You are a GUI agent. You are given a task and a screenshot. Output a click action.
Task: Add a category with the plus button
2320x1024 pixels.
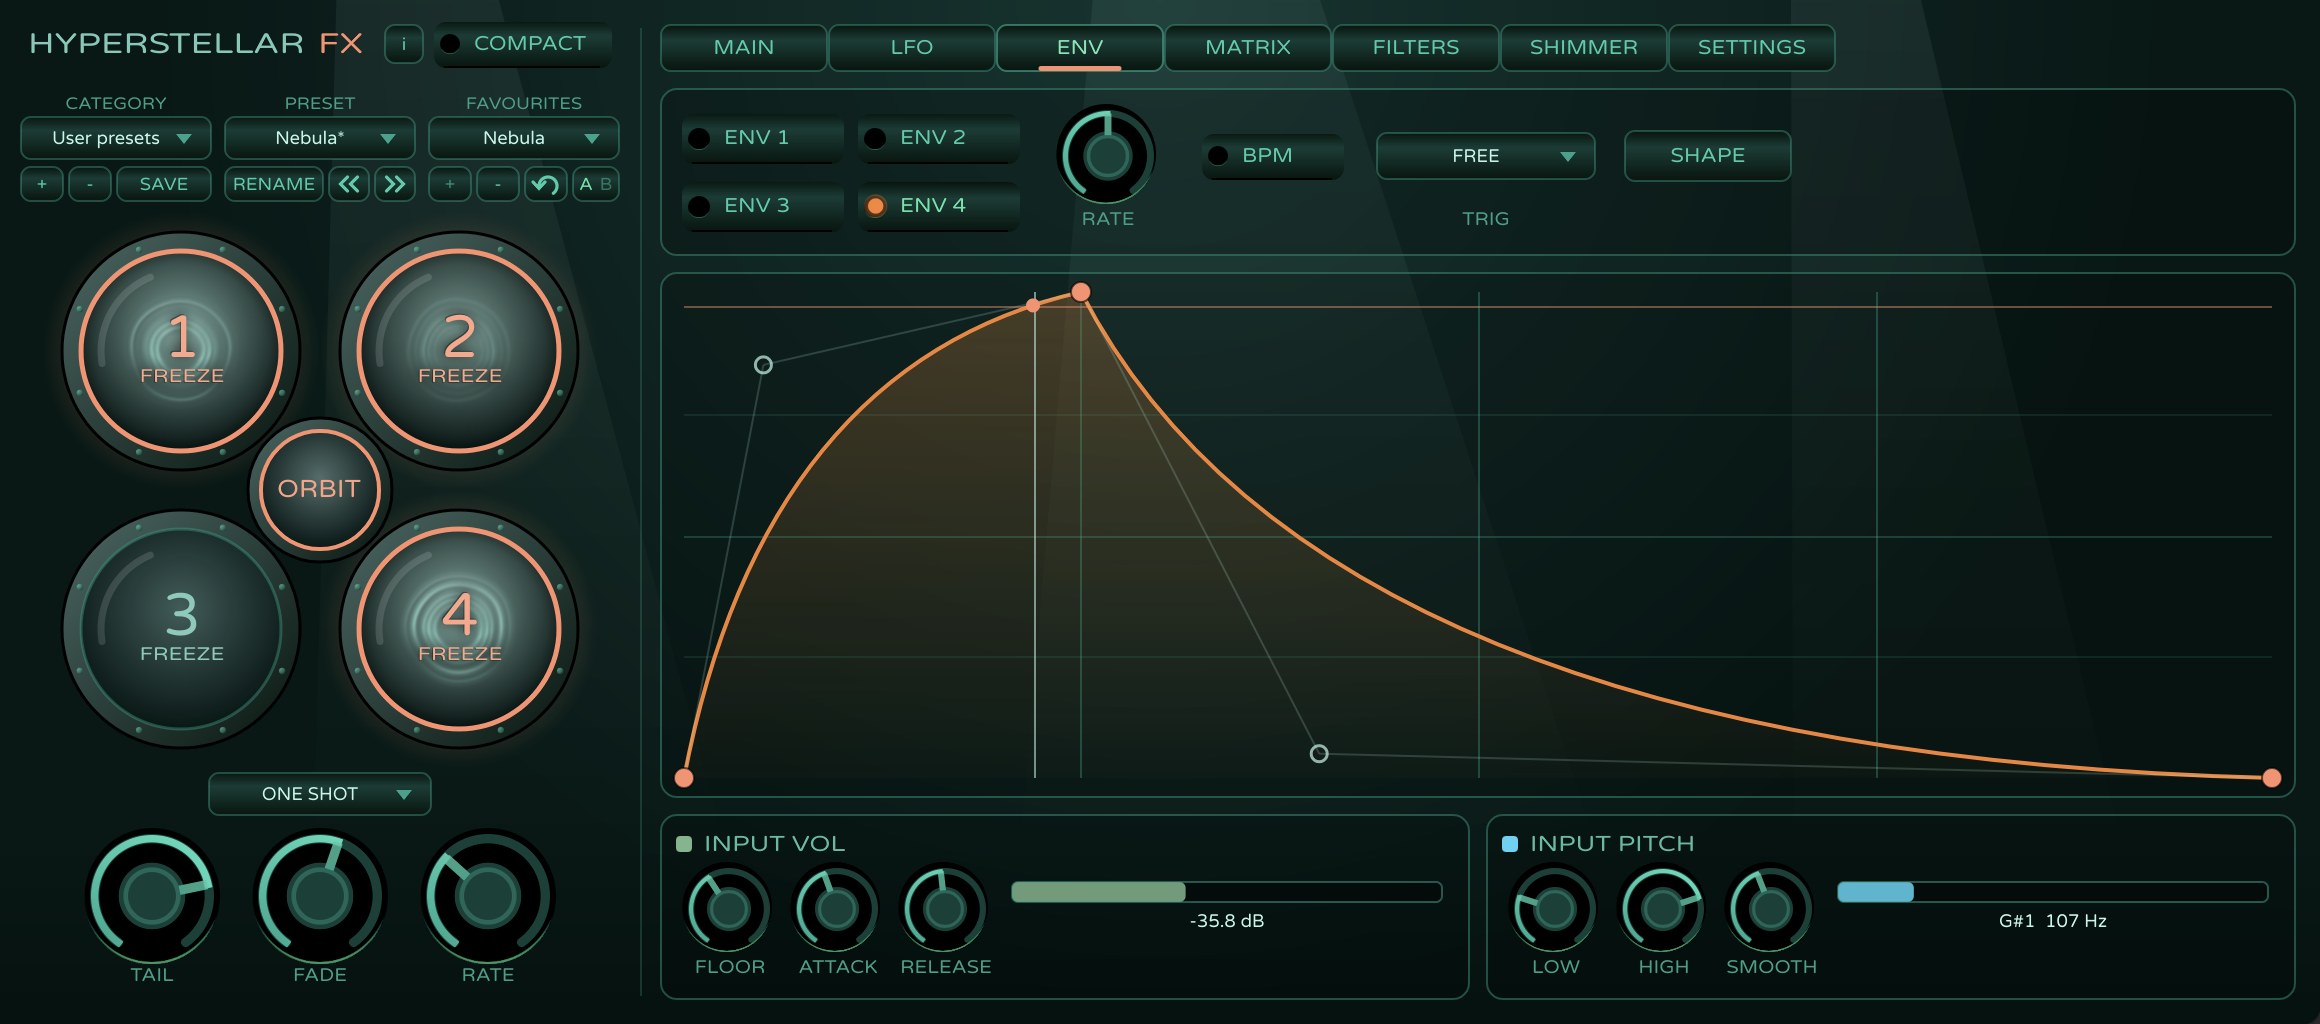[42, 184]
